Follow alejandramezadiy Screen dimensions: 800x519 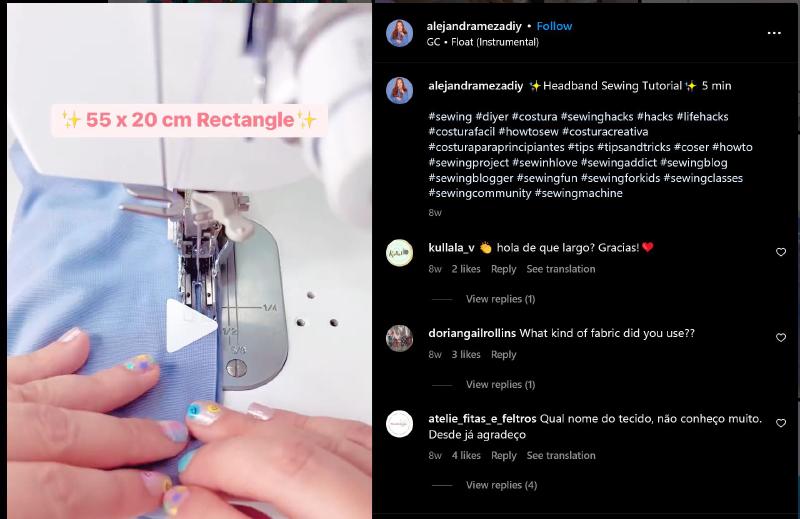pyautogui.click(x=554, y=26)
